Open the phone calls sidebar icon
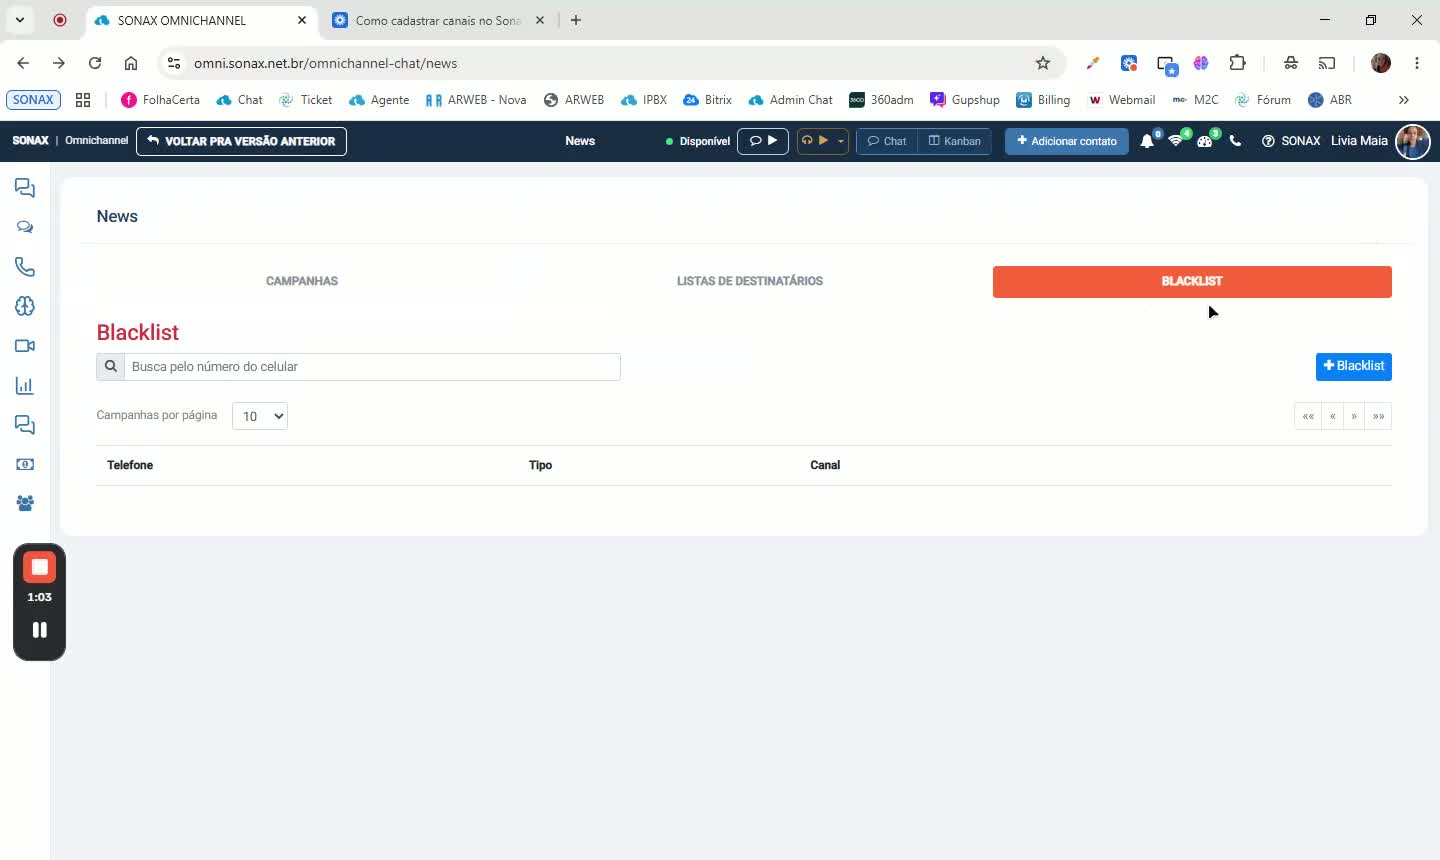 pos(25,267)
